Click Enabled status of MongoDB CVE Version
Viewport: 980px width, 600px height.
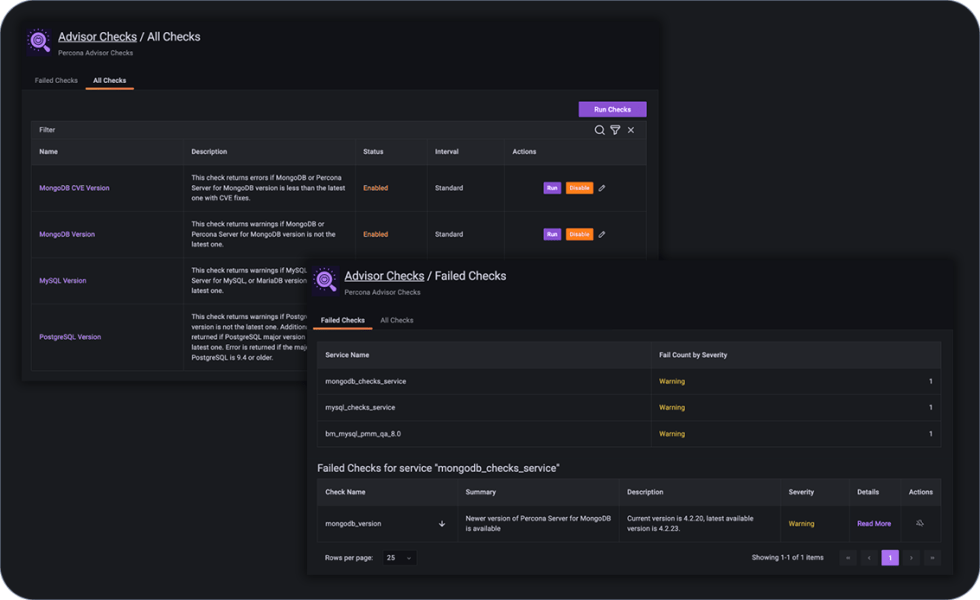374,187
